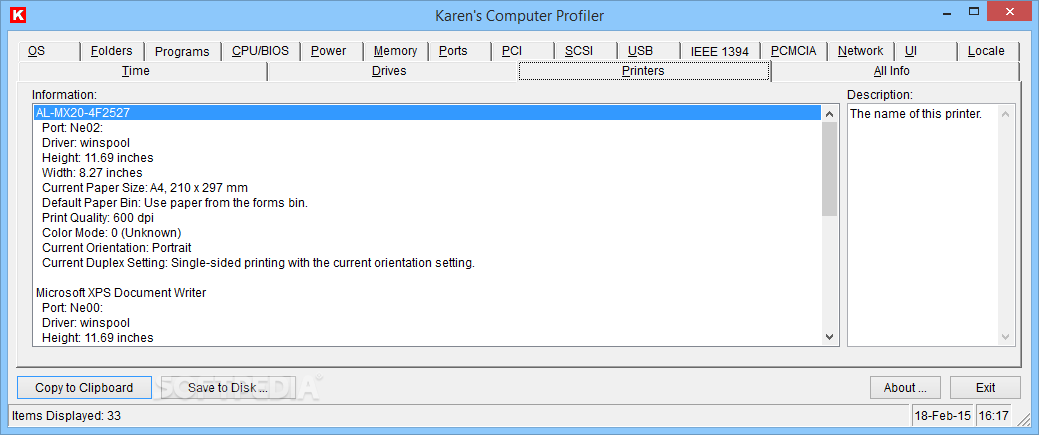Switch to the Time tab

[x=142, y=71]
